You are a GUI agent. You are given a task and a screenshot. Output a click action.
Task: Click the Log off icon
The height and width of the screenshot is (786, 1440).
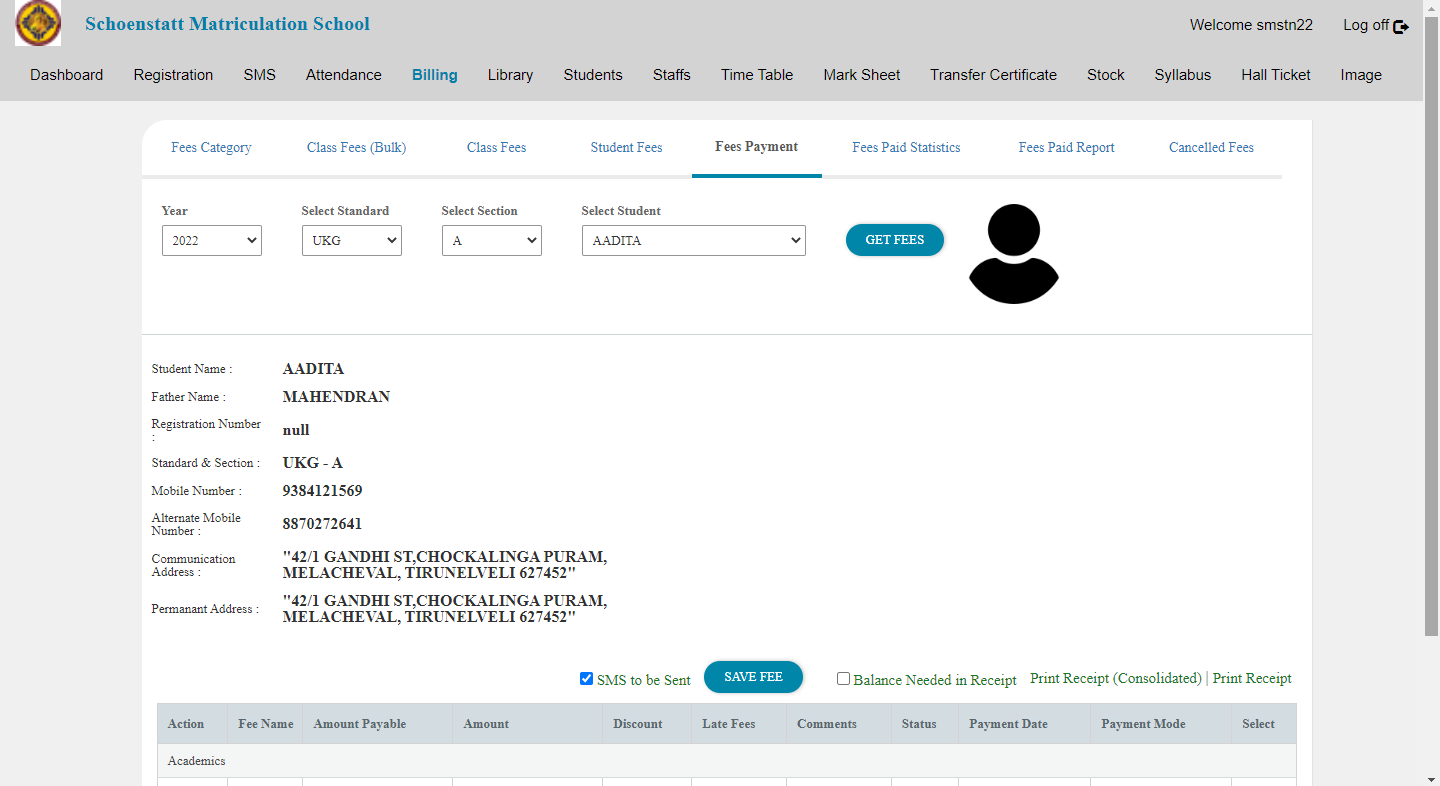1401,25
